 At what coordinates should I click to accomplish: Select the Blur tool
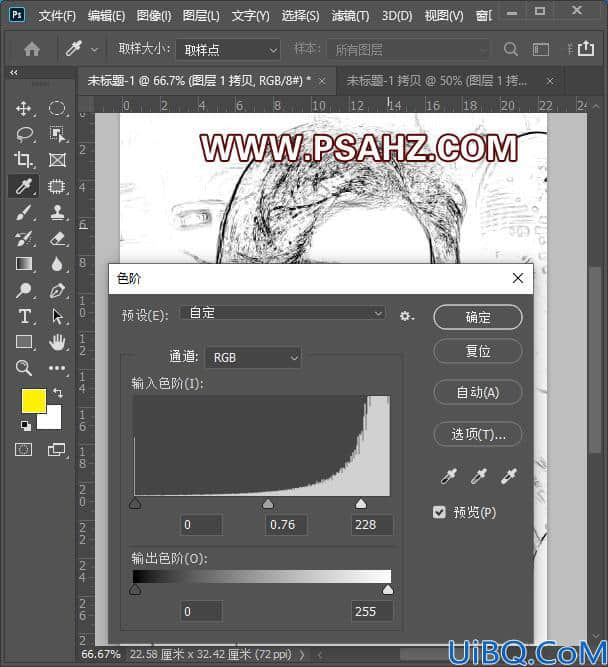point(57,264)
